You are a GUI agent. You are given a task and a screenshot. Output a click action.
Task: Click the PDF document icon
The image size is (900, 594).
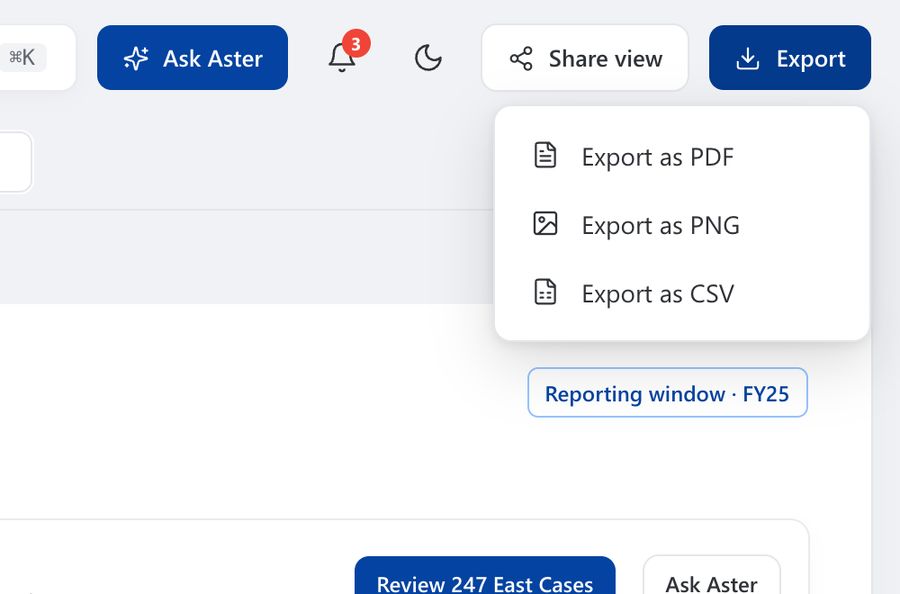point(545,155)
